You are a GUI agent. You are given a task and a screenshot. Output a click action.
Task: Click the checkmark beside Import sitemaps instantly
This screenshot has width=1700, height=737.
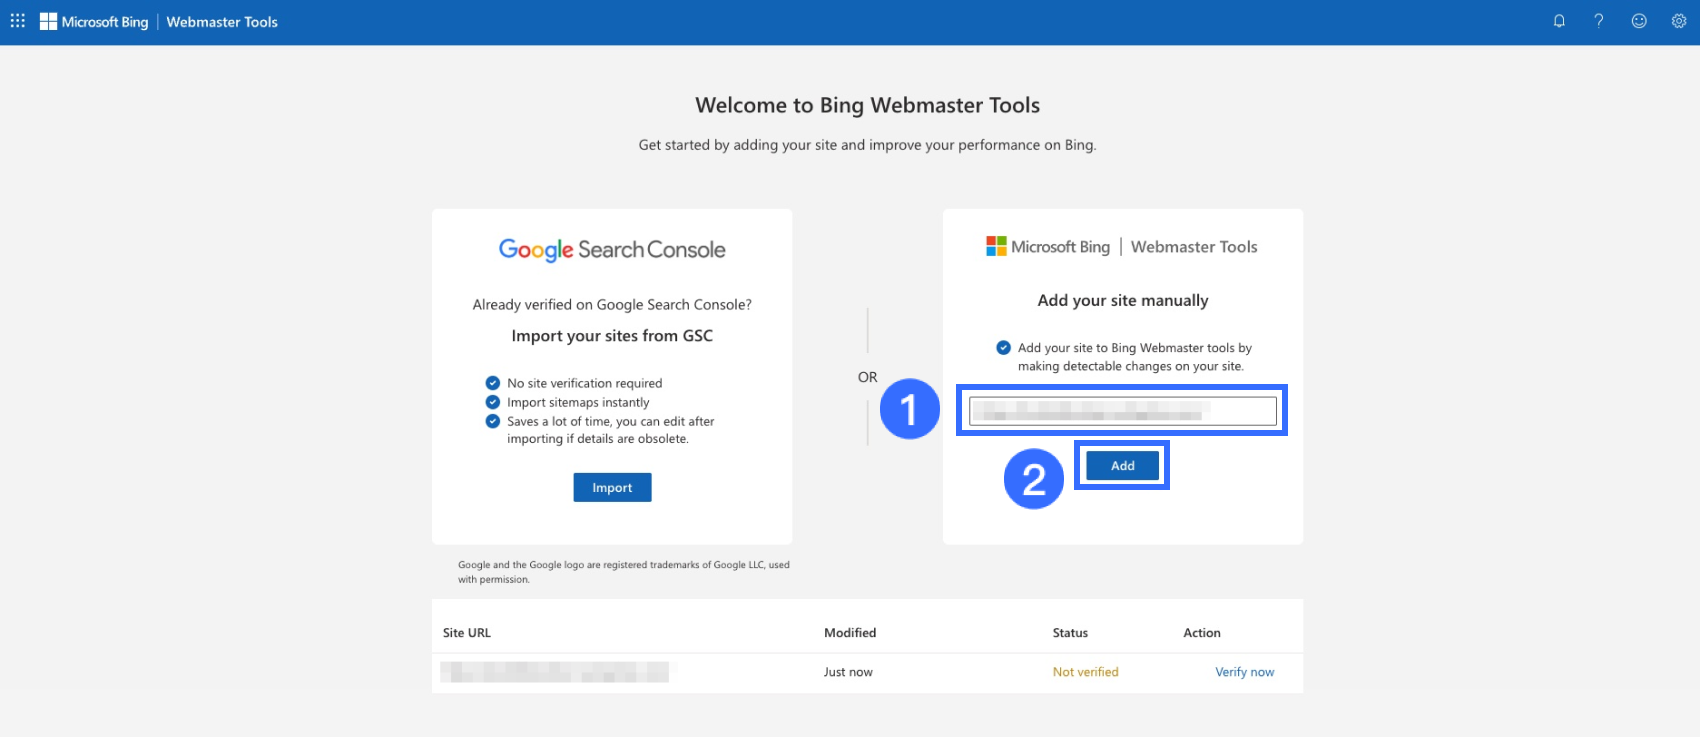pos(493,402)
